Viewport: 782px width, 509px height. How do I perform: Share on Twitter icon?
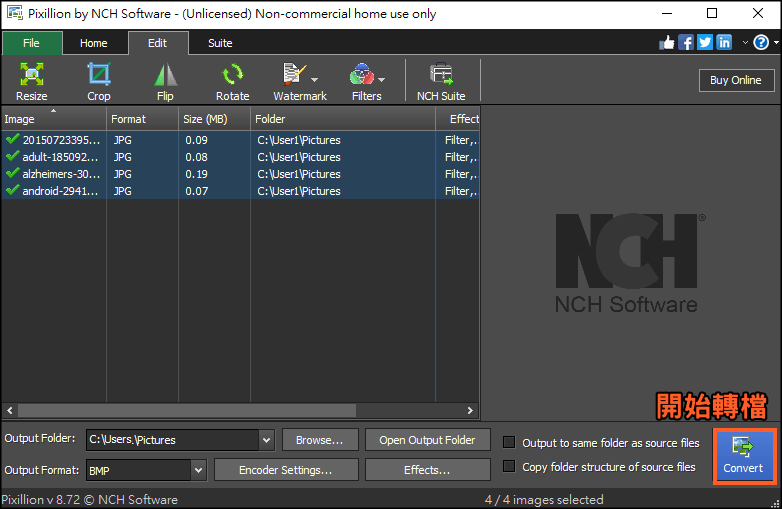click(x=705, y=43)
